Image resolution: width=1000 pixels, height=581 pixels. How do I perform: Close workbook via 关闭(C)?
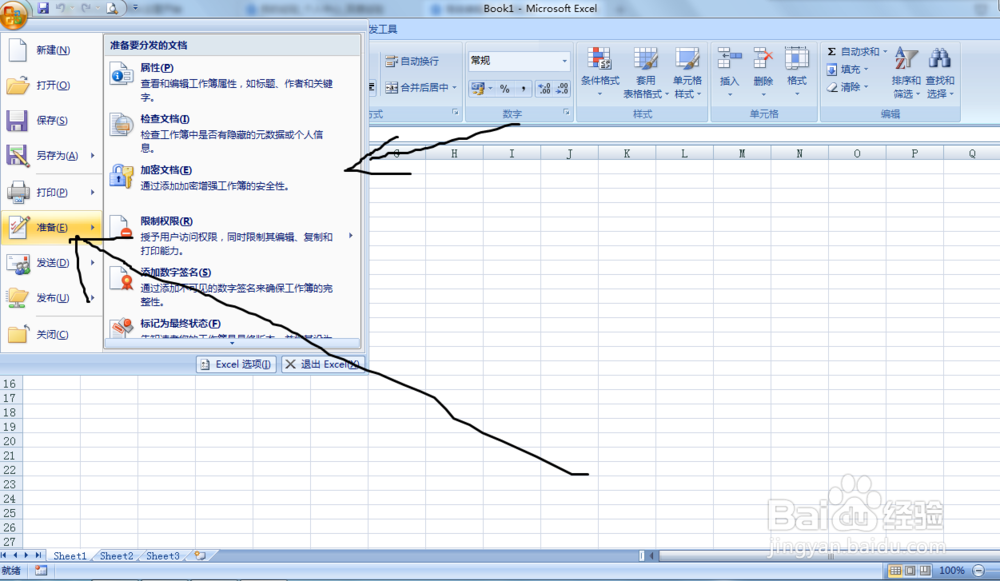point(52,334)
